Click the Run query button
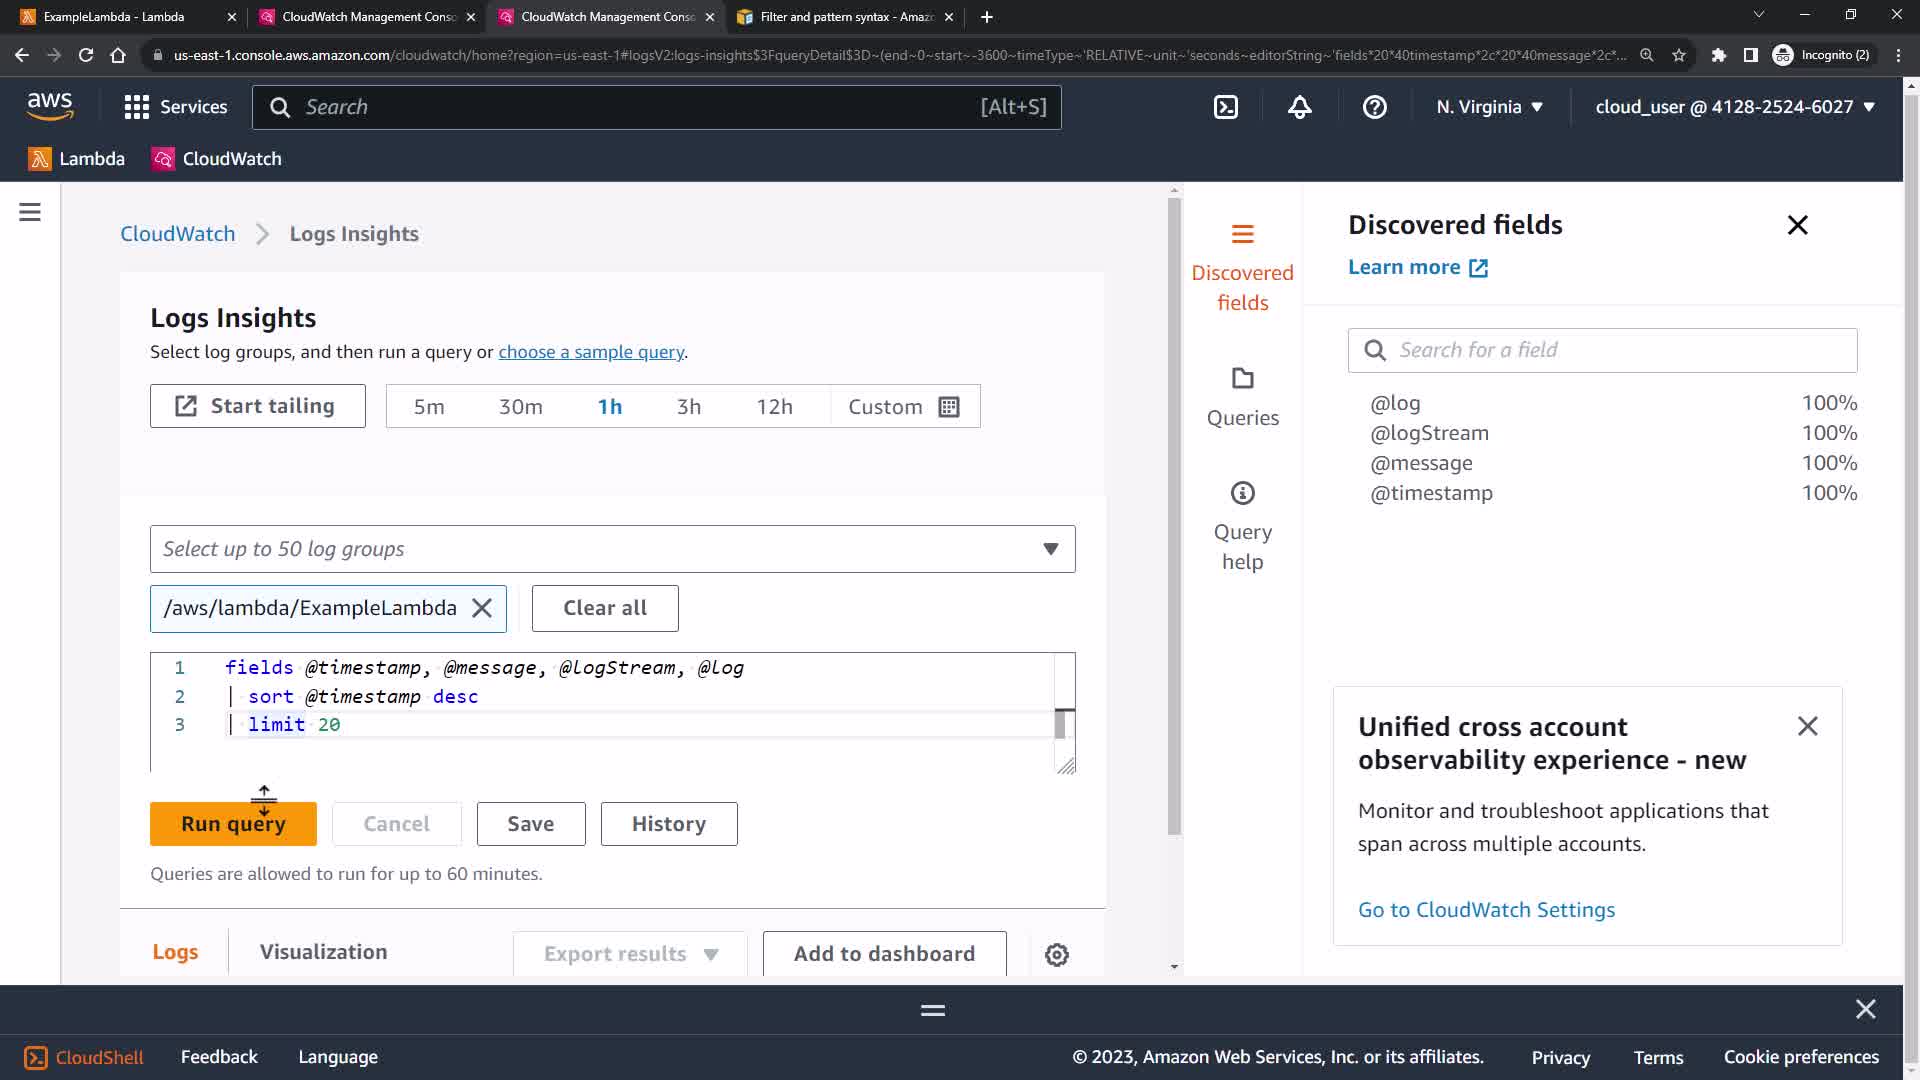1920x1080 pixels. 233,824
